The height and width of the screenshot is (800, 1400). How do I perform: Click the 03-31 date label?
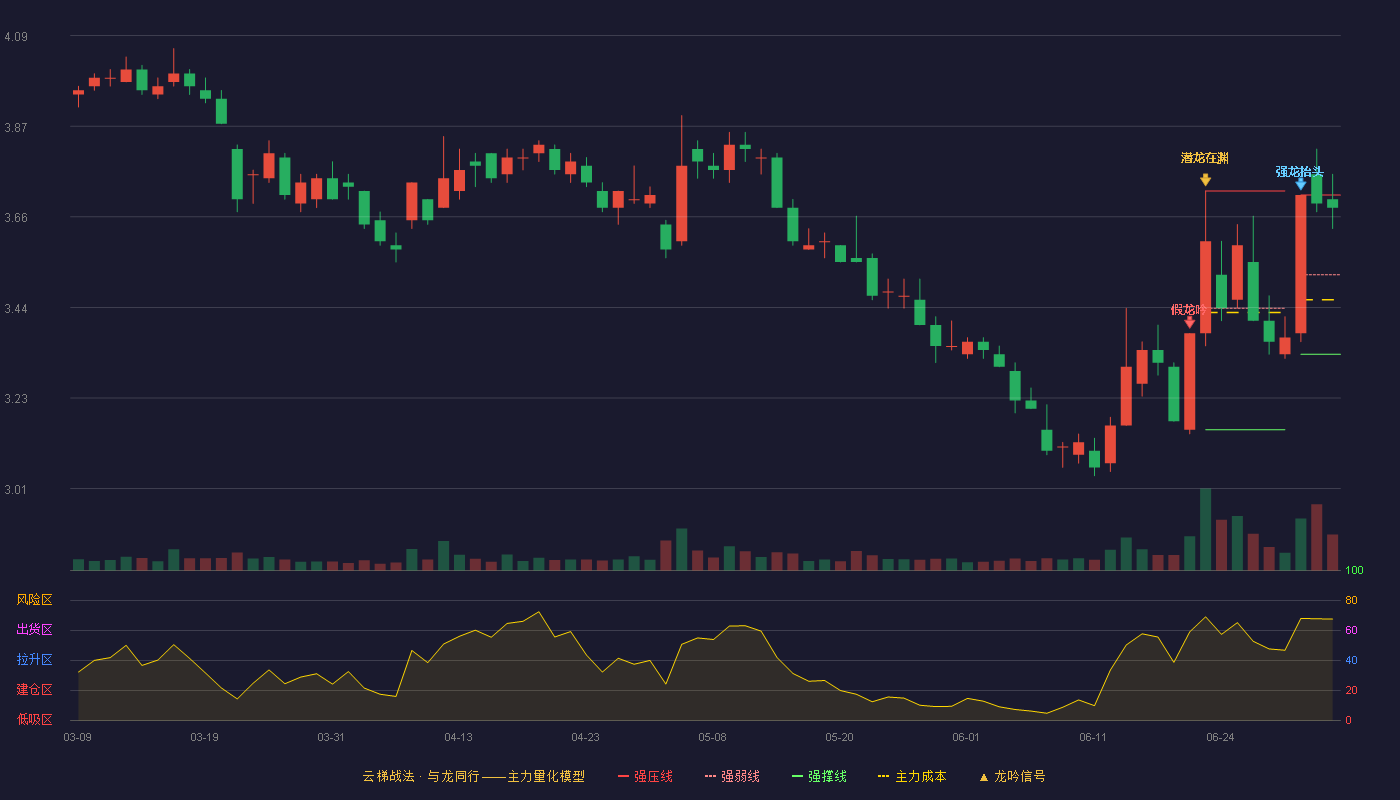point(331,737)
